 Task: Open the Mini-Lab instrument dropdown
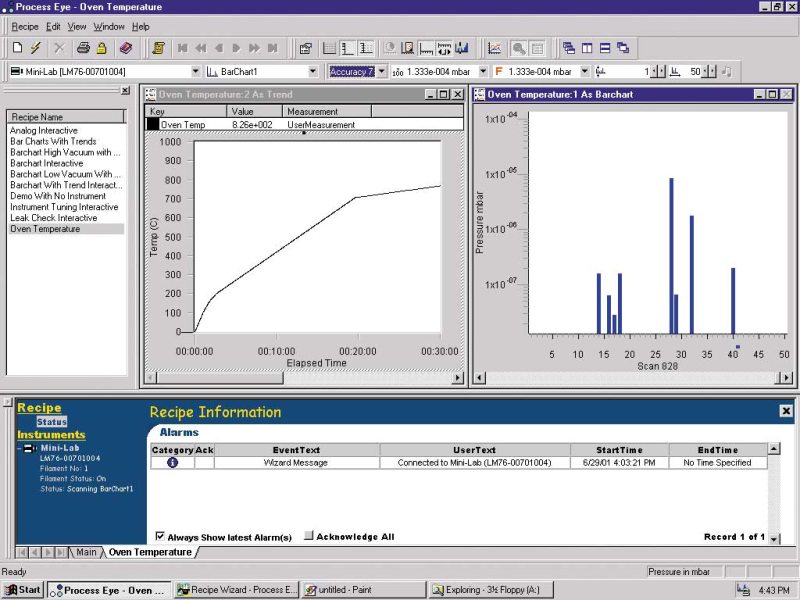(198, 70)
